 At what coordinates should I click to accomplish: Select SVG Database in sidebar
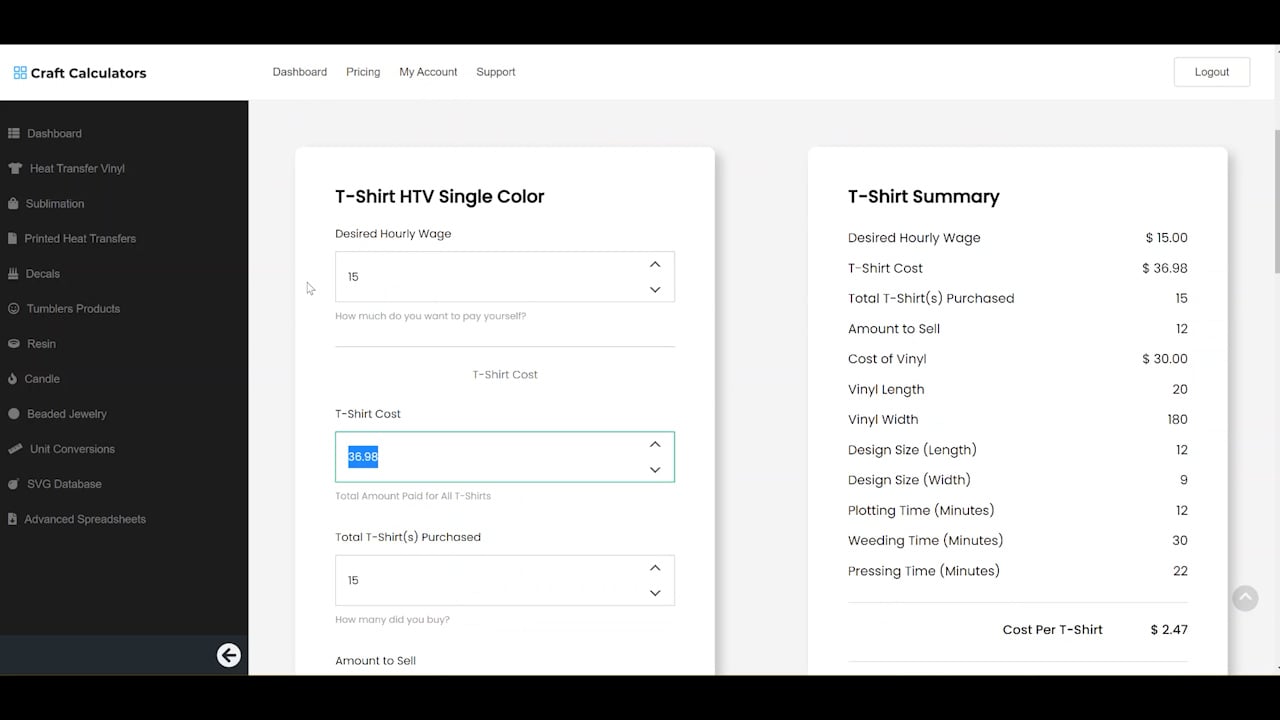[64, 484]
